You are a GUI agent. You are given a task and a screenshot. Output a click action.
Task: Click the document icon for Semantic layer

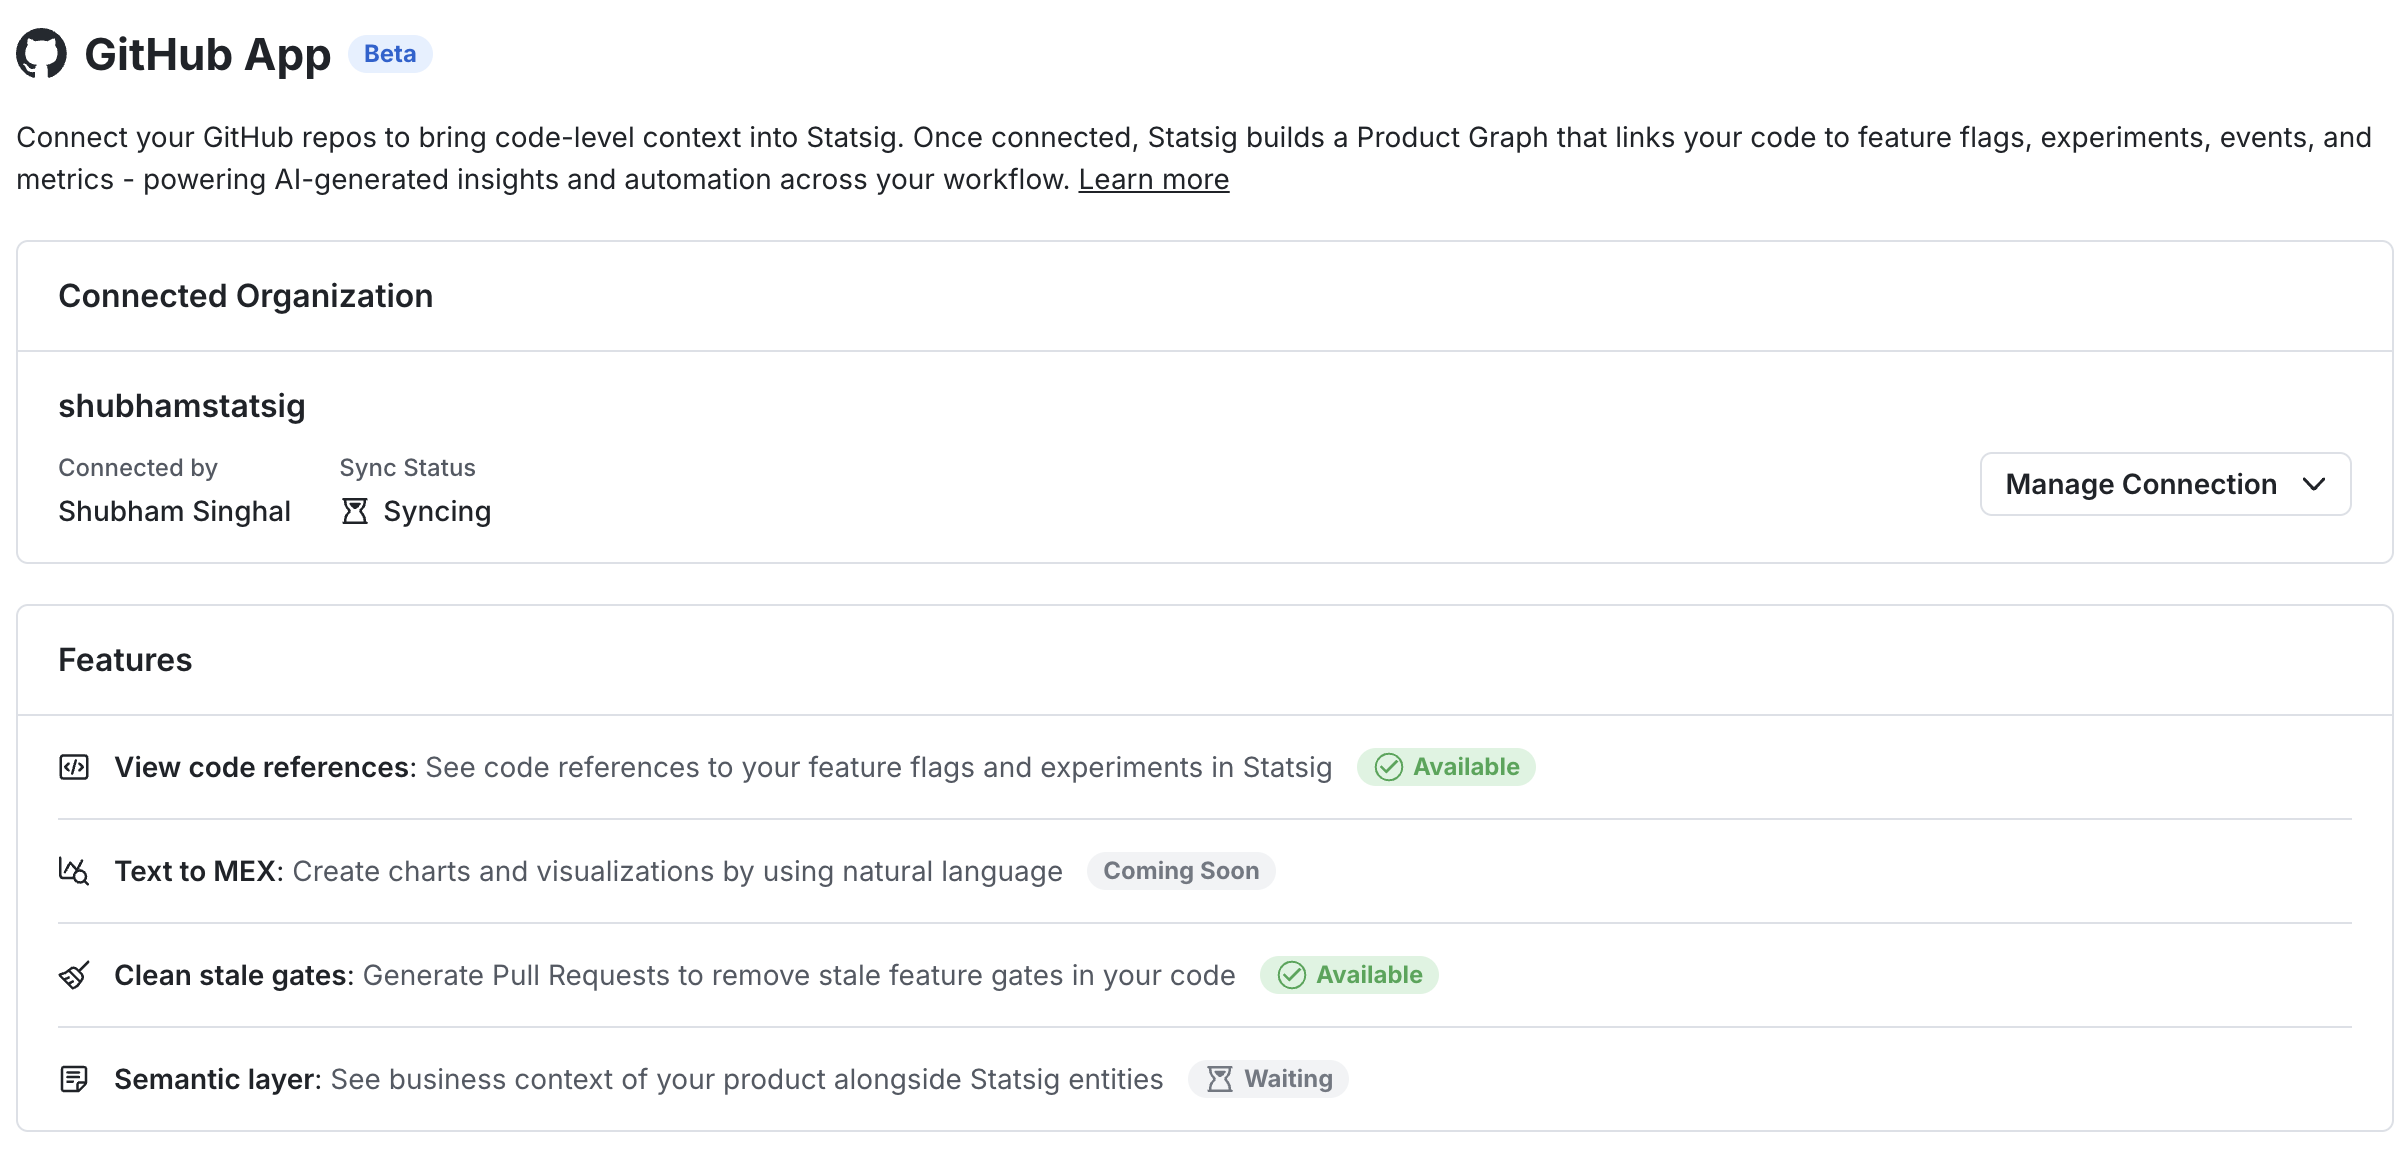pos(74,1079)
